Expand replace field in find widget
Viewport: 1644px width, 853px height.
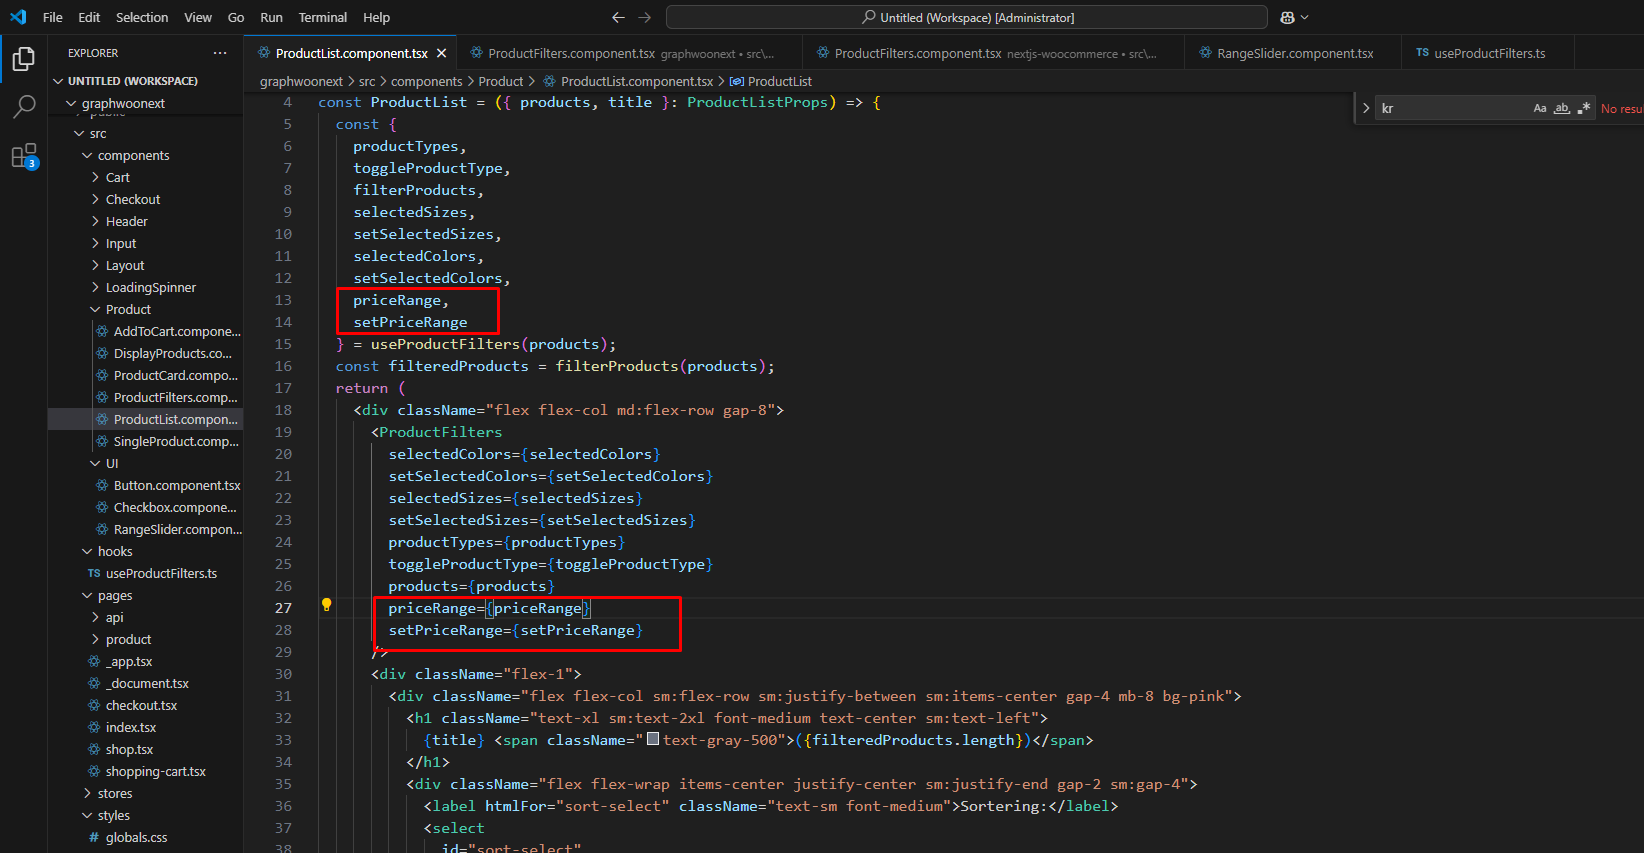1366,108
